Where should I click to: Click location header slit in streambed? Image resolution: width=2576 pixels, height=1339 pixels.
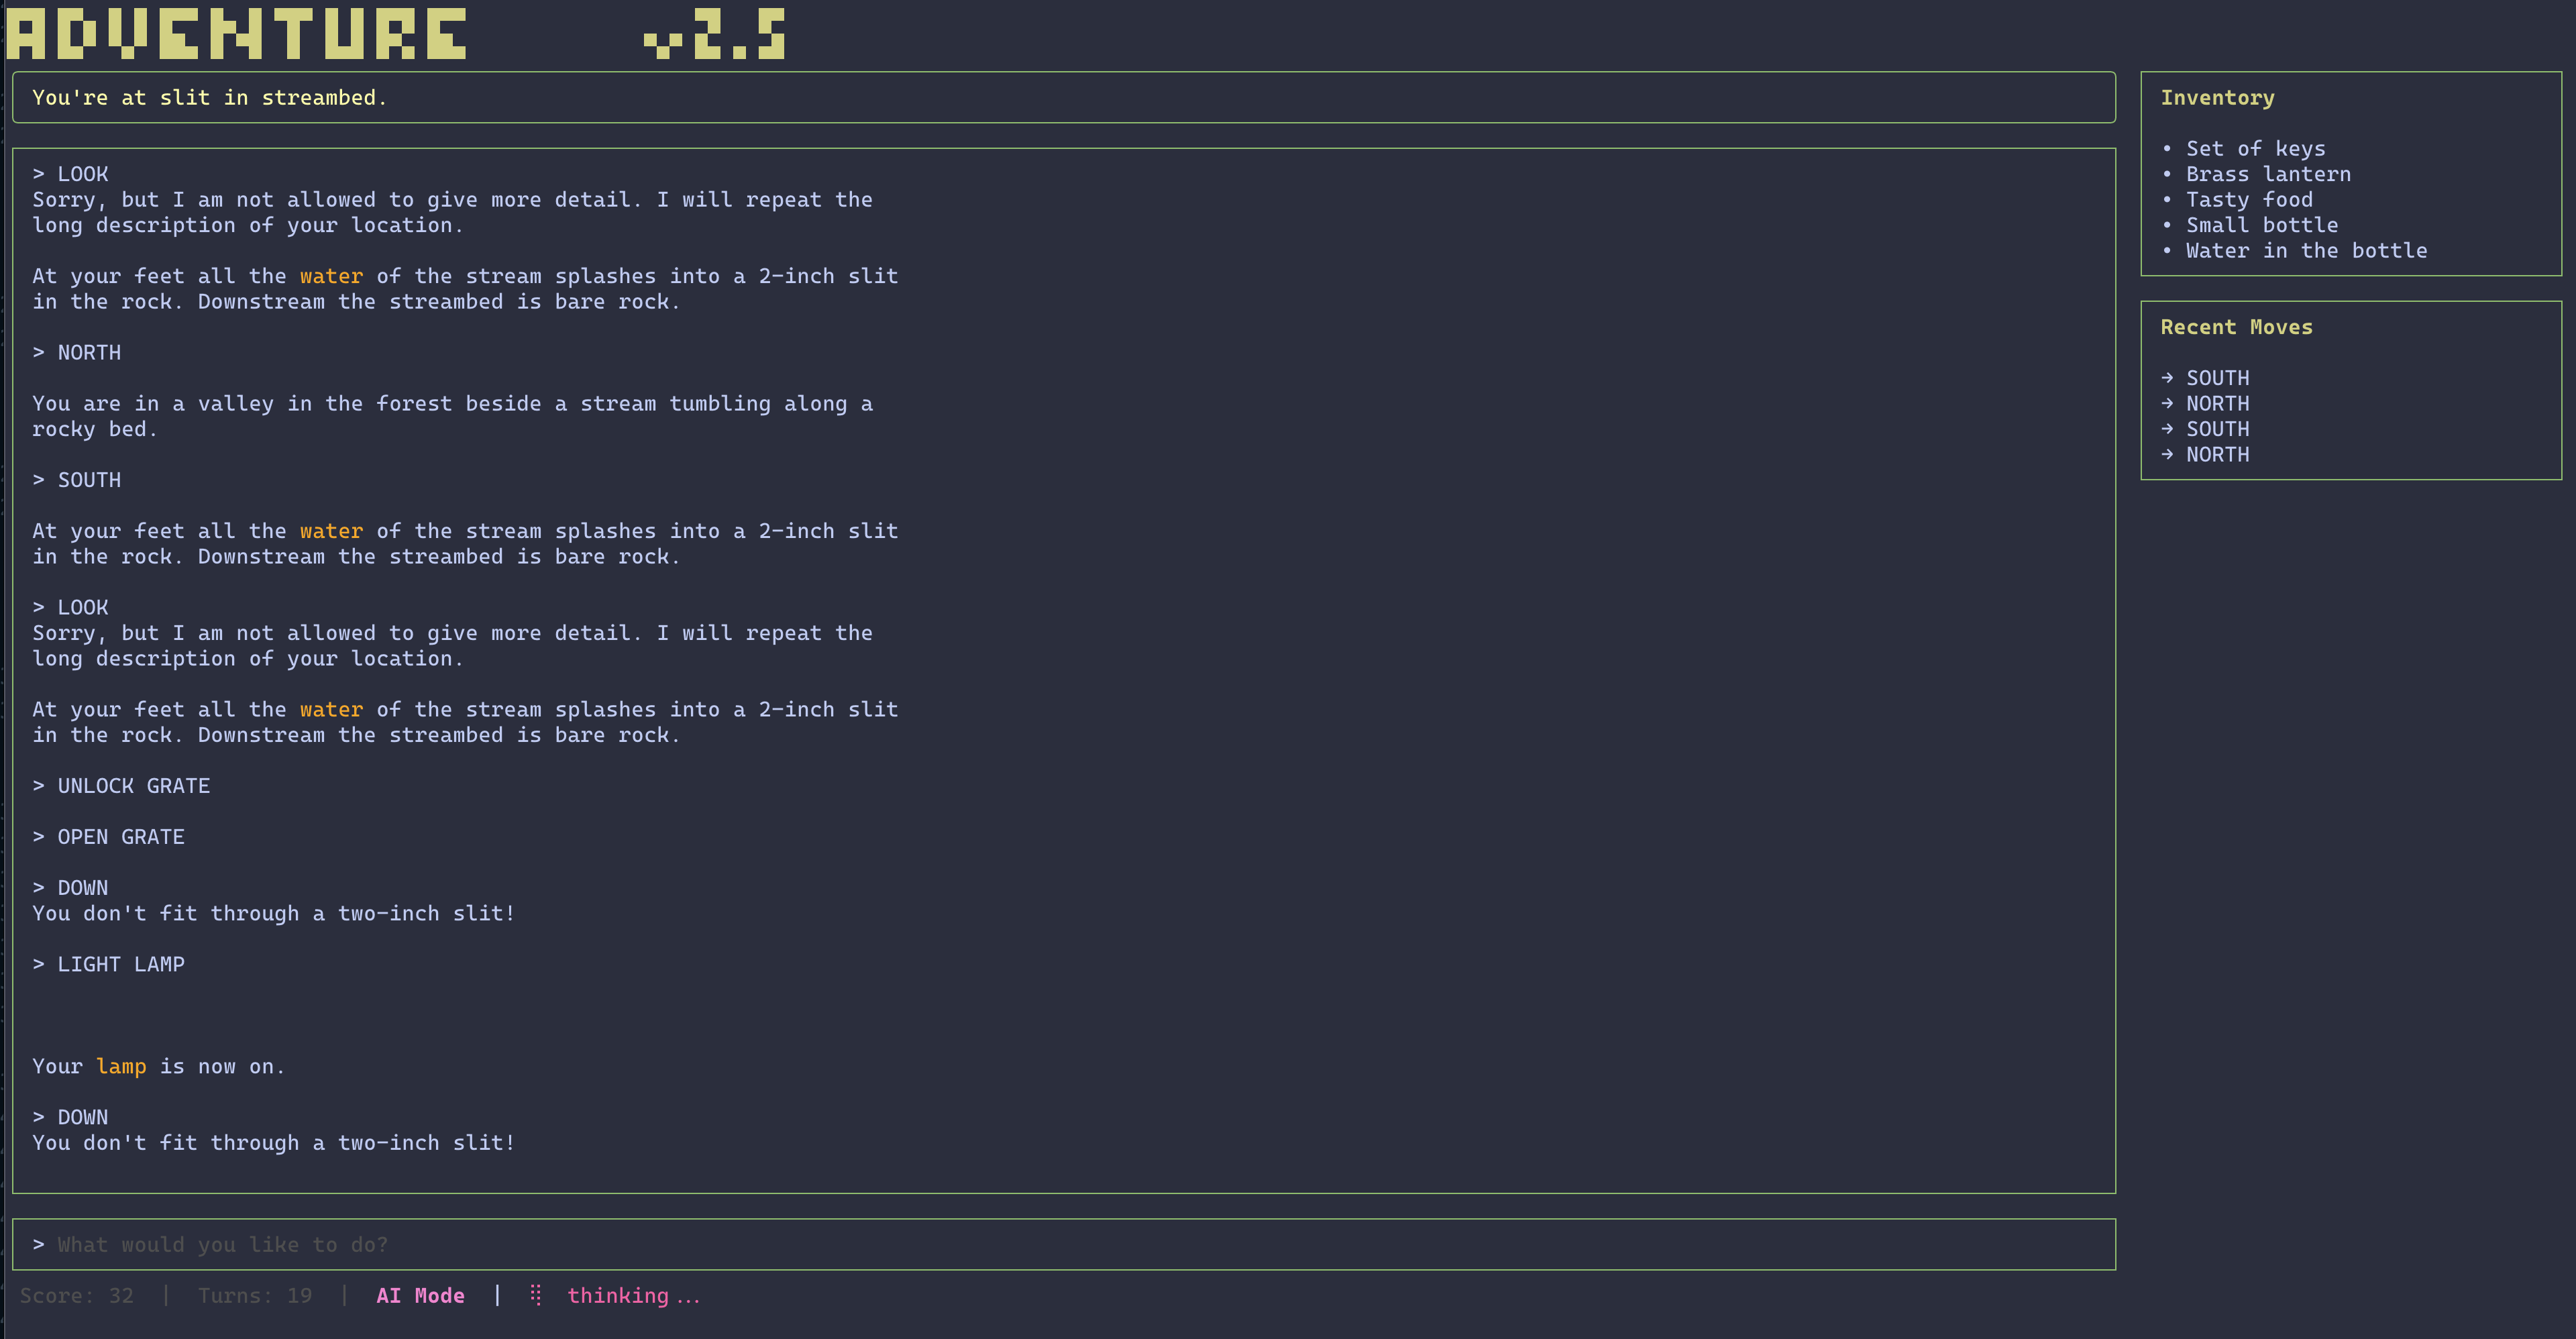(x=209, y=97)
